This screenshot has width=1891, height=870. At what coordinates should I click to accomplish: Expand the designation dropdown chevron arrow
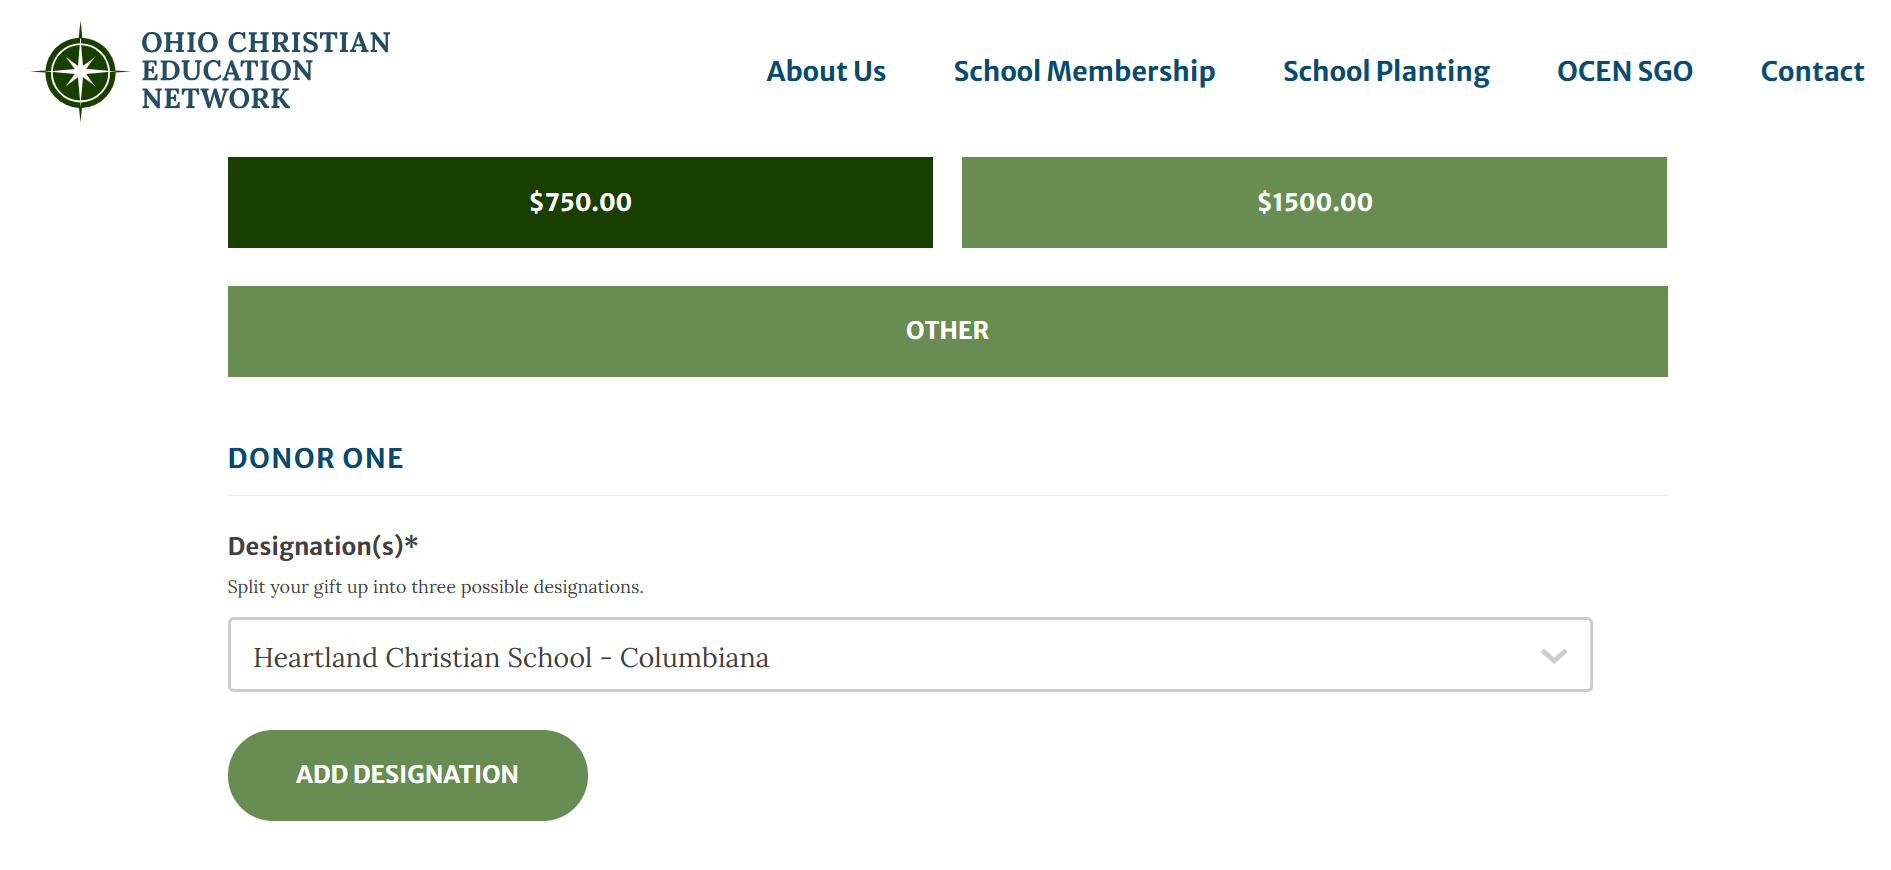click(x=1553, y=656)
